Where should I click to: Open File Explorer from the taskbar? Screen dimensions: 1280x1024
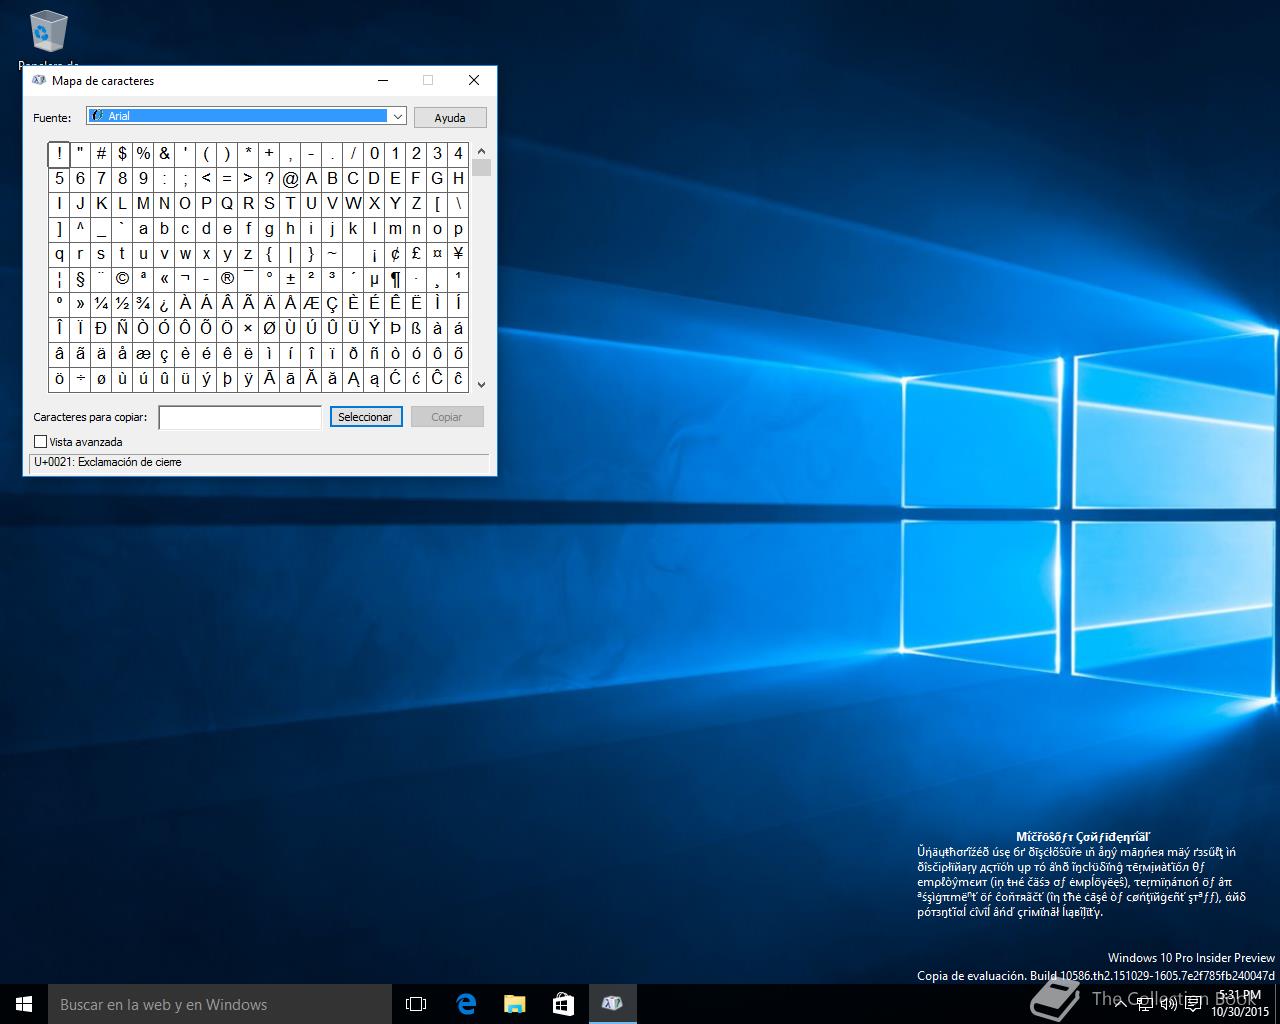tap(515, 1004)
